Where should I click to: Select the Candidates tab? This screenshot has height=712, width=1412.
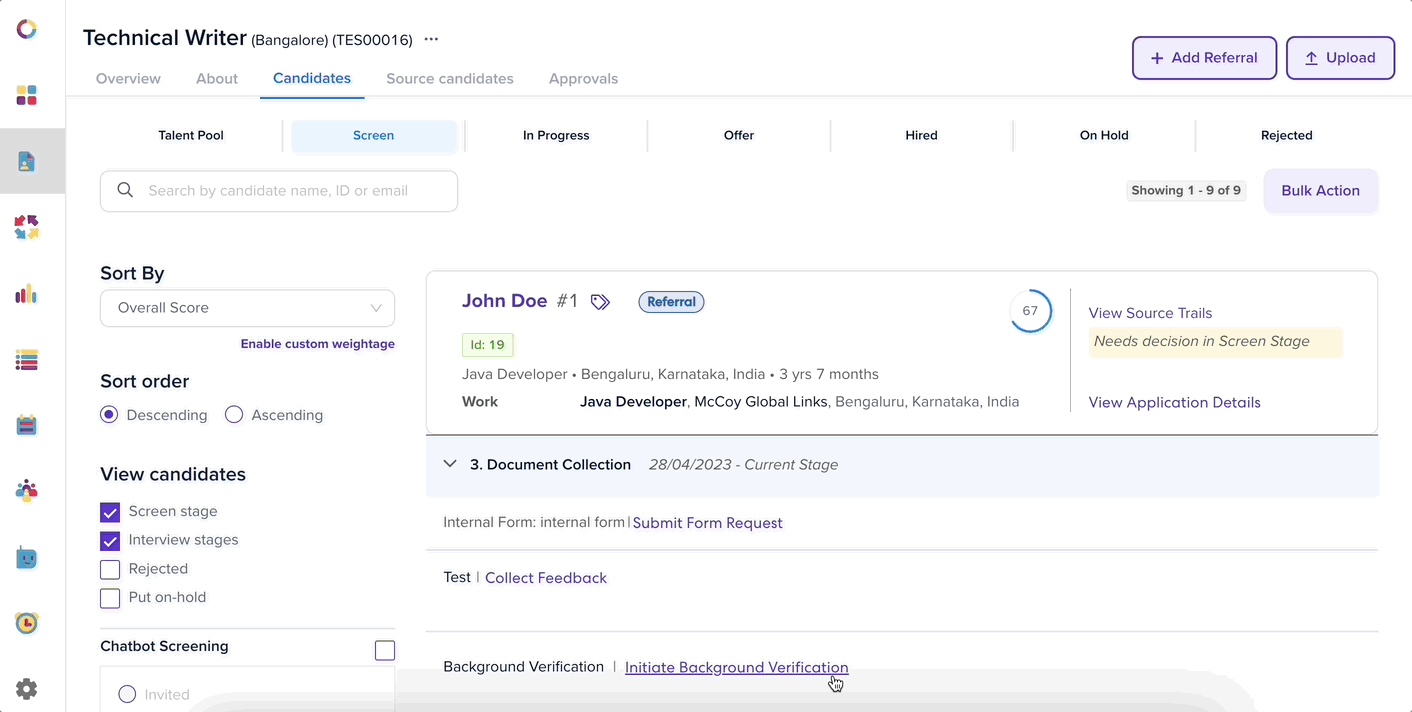coord(312,78)
